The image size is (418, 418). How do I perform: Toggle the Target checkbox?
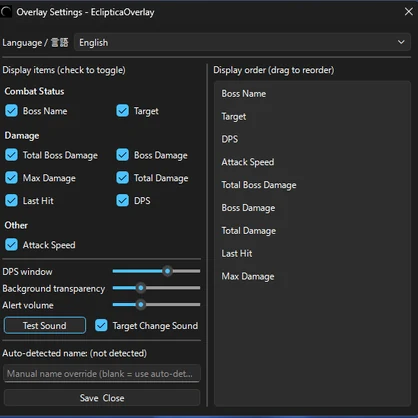click(x=122, y=111)
